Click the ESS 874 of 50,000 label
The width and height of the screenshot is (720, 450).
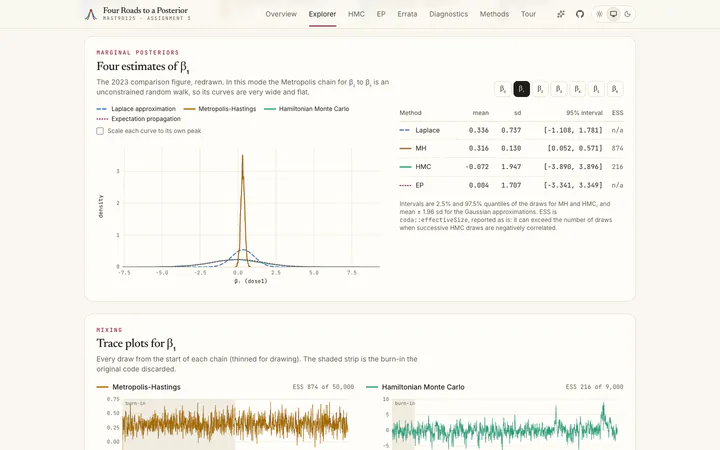(323, 387)
